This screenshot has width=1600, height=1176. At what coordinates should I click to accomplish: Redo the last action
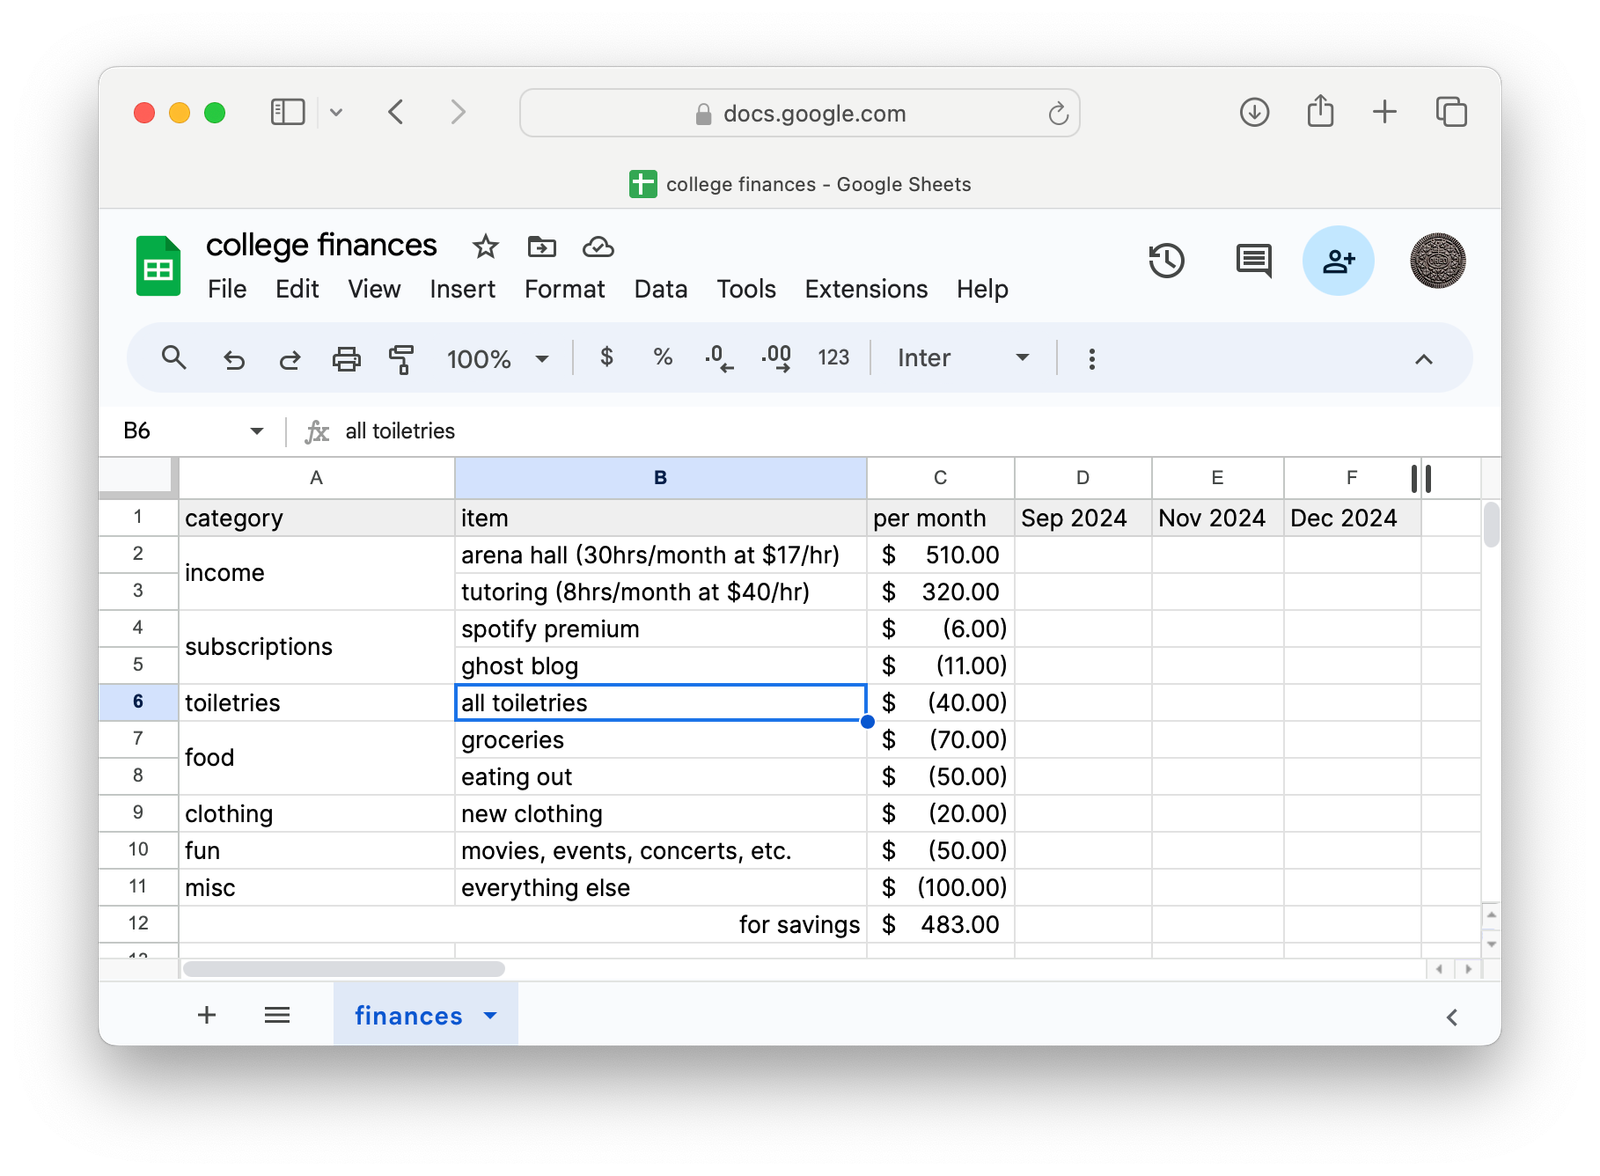coord(290,359)
